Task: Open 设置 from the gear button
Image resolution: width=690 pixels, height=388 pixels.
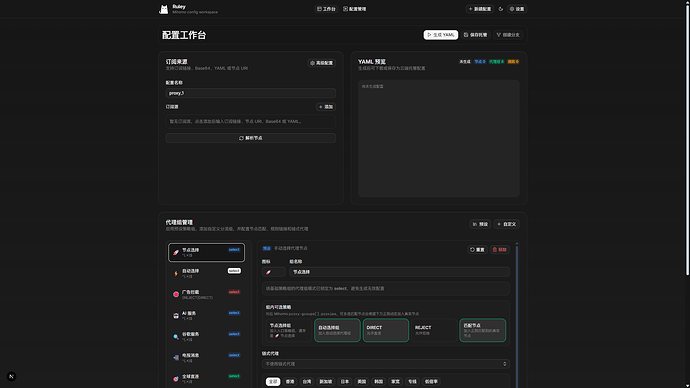Action: coord(517,9)
